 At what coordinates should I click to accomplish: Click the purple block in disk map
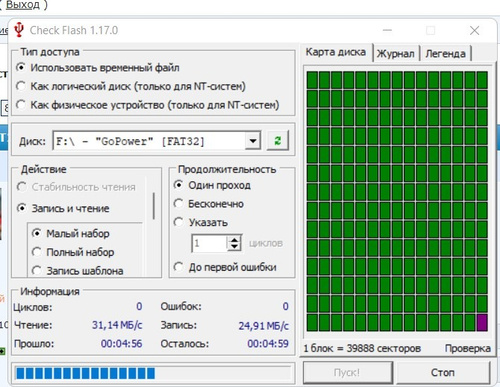(482, 322)
